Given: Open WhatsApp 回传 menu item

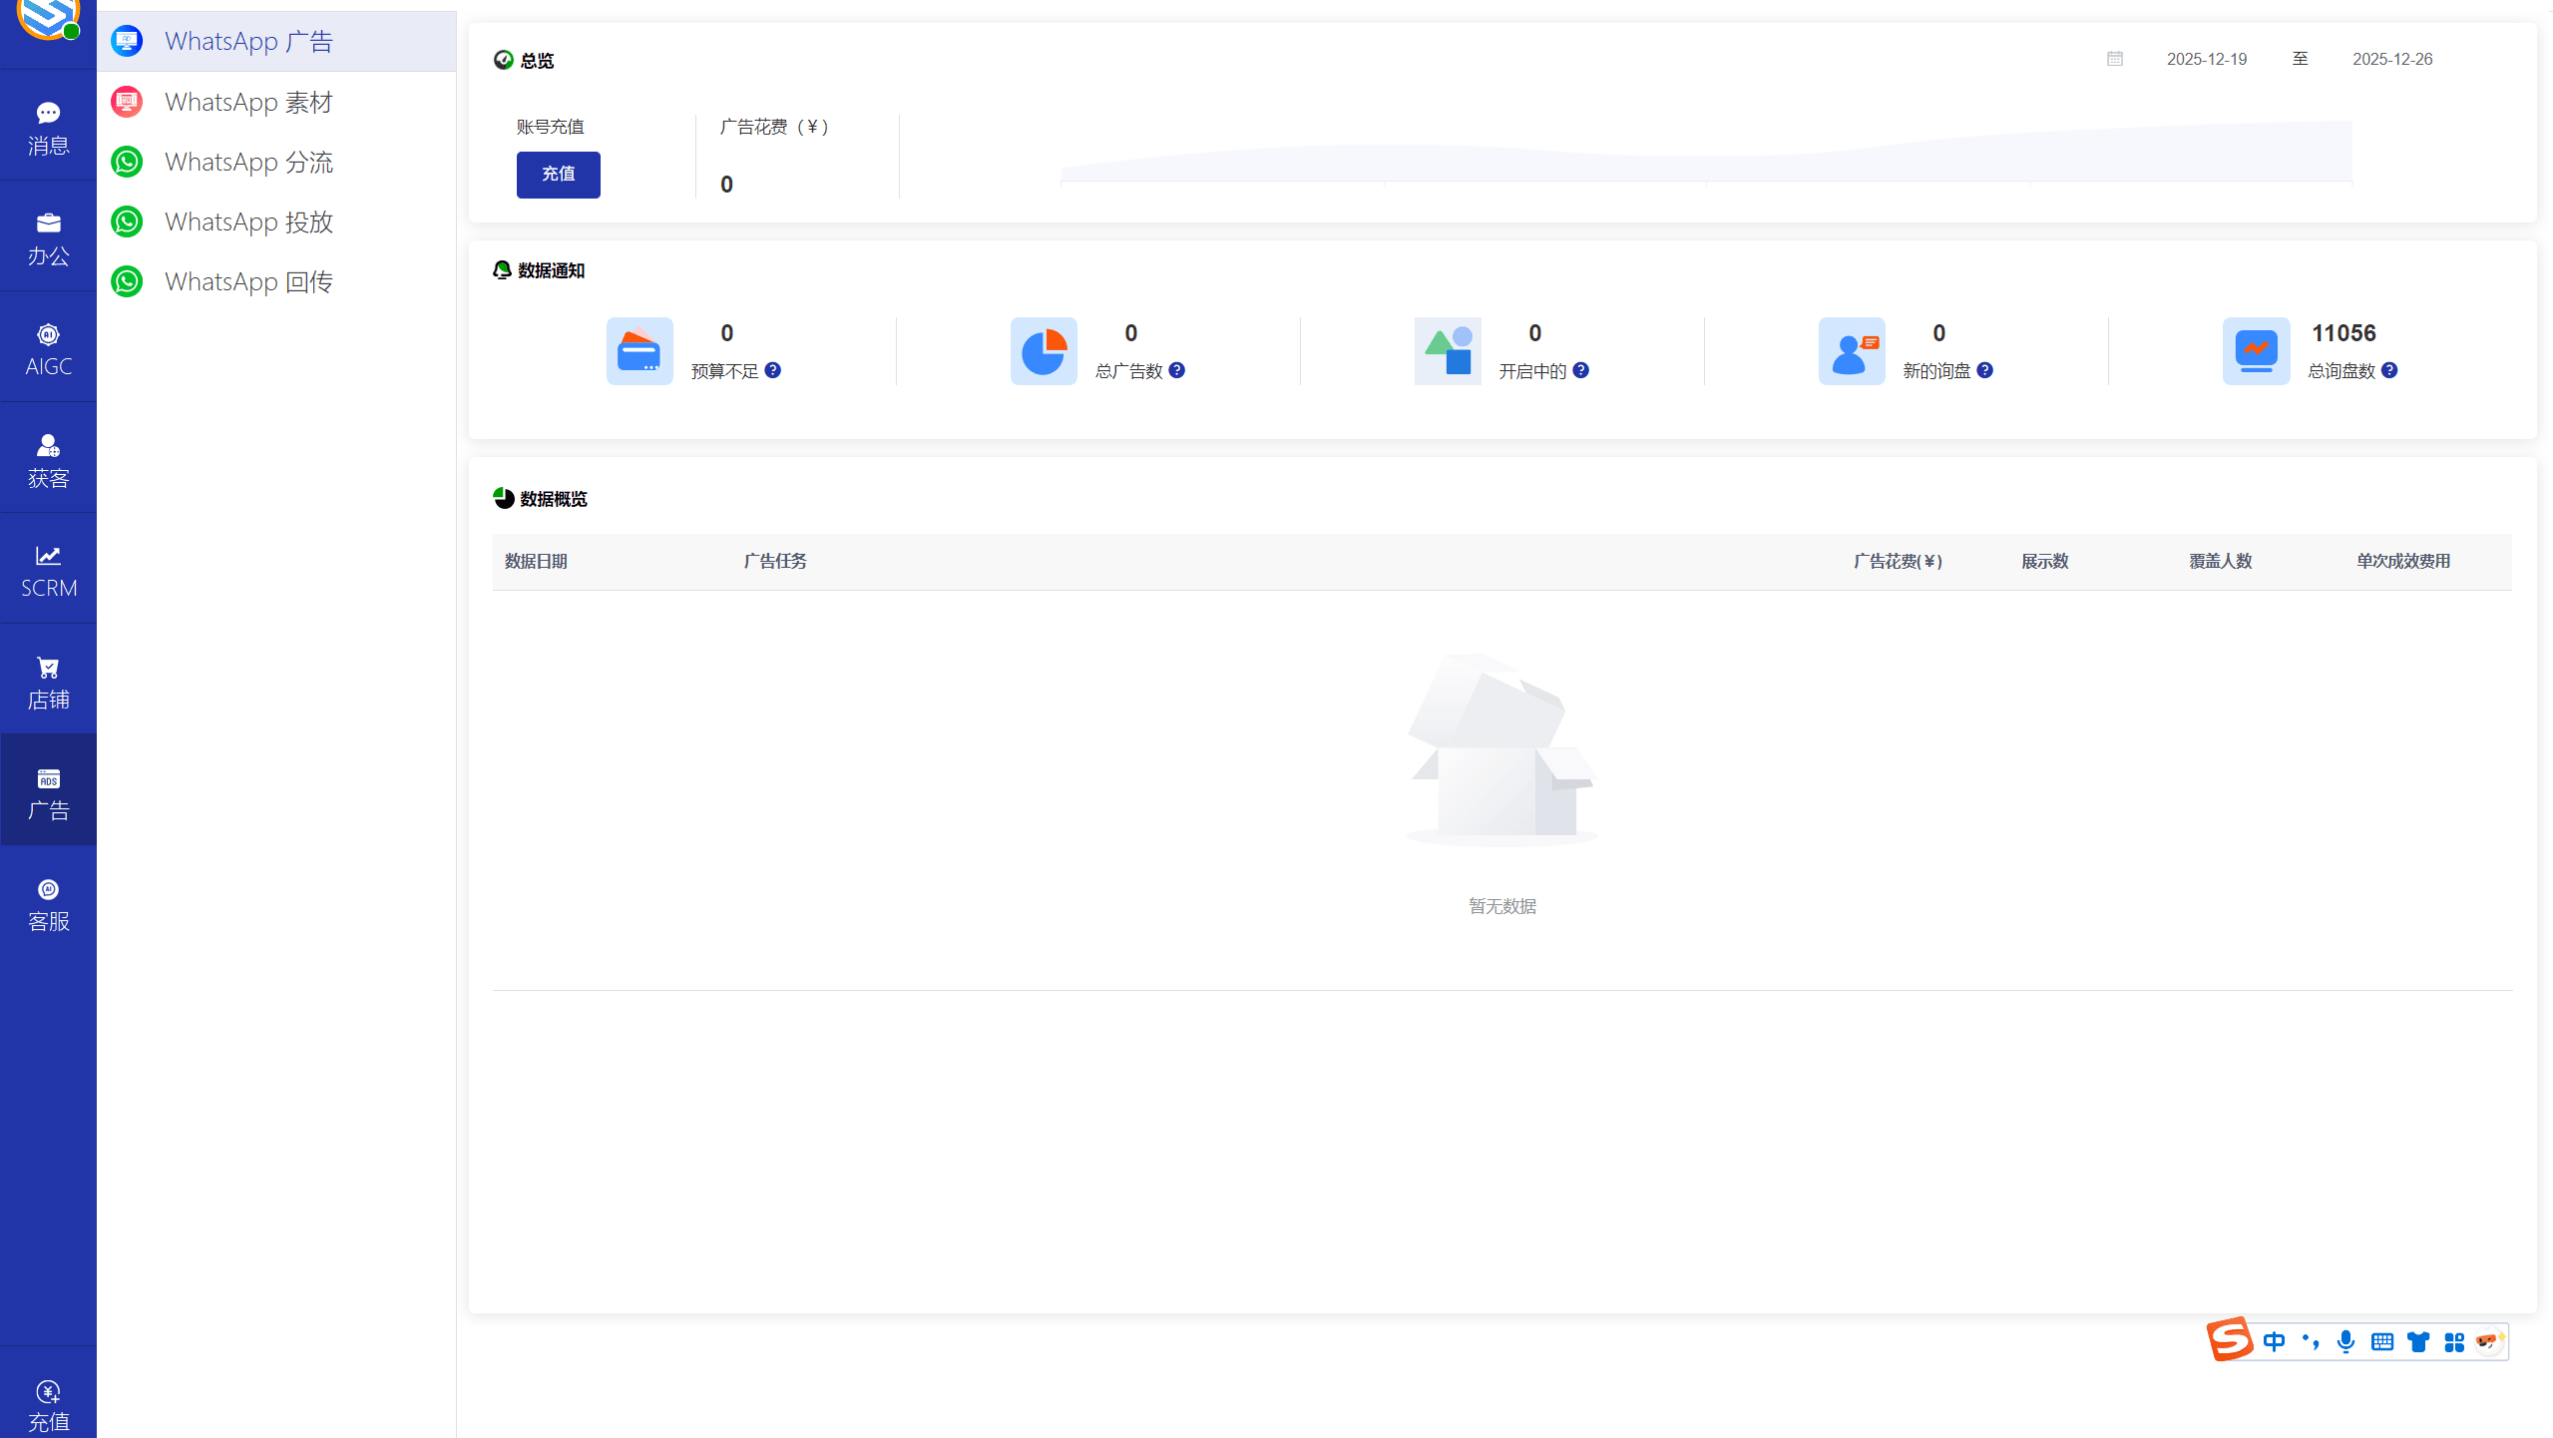Looking at the screenshot, I should coord(248,282).
